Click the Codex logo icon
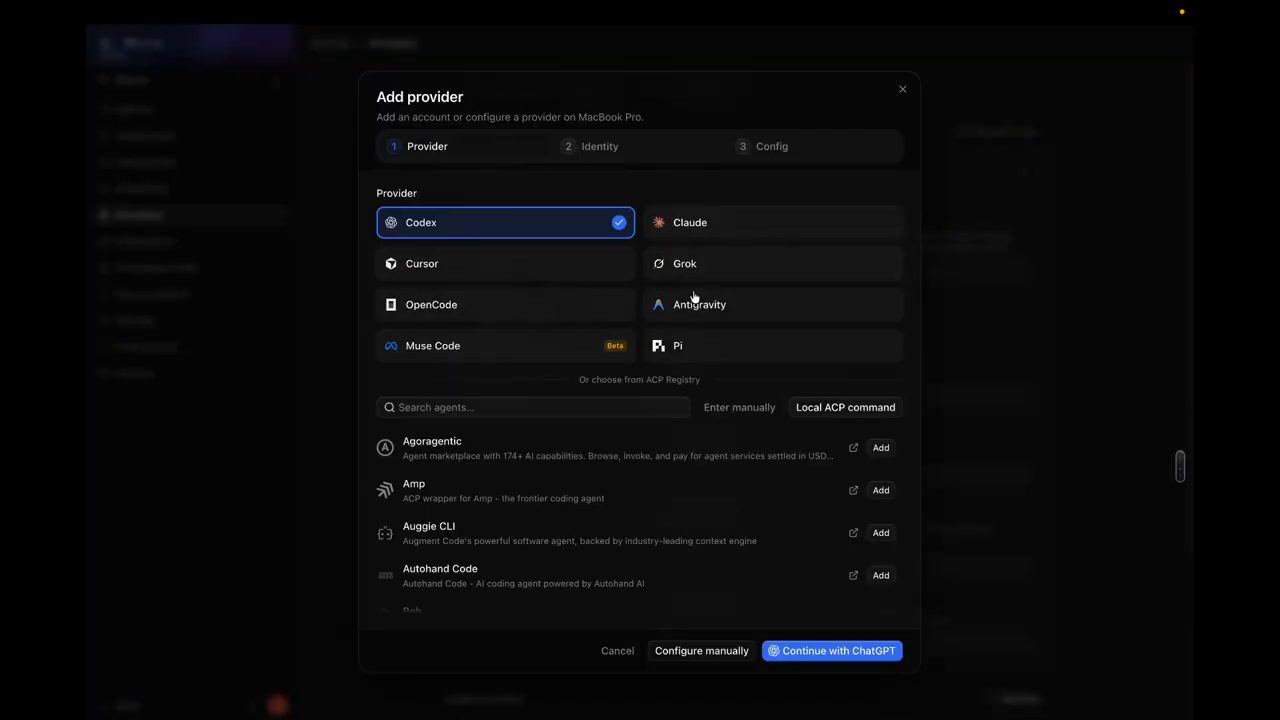 pos(391,222)
